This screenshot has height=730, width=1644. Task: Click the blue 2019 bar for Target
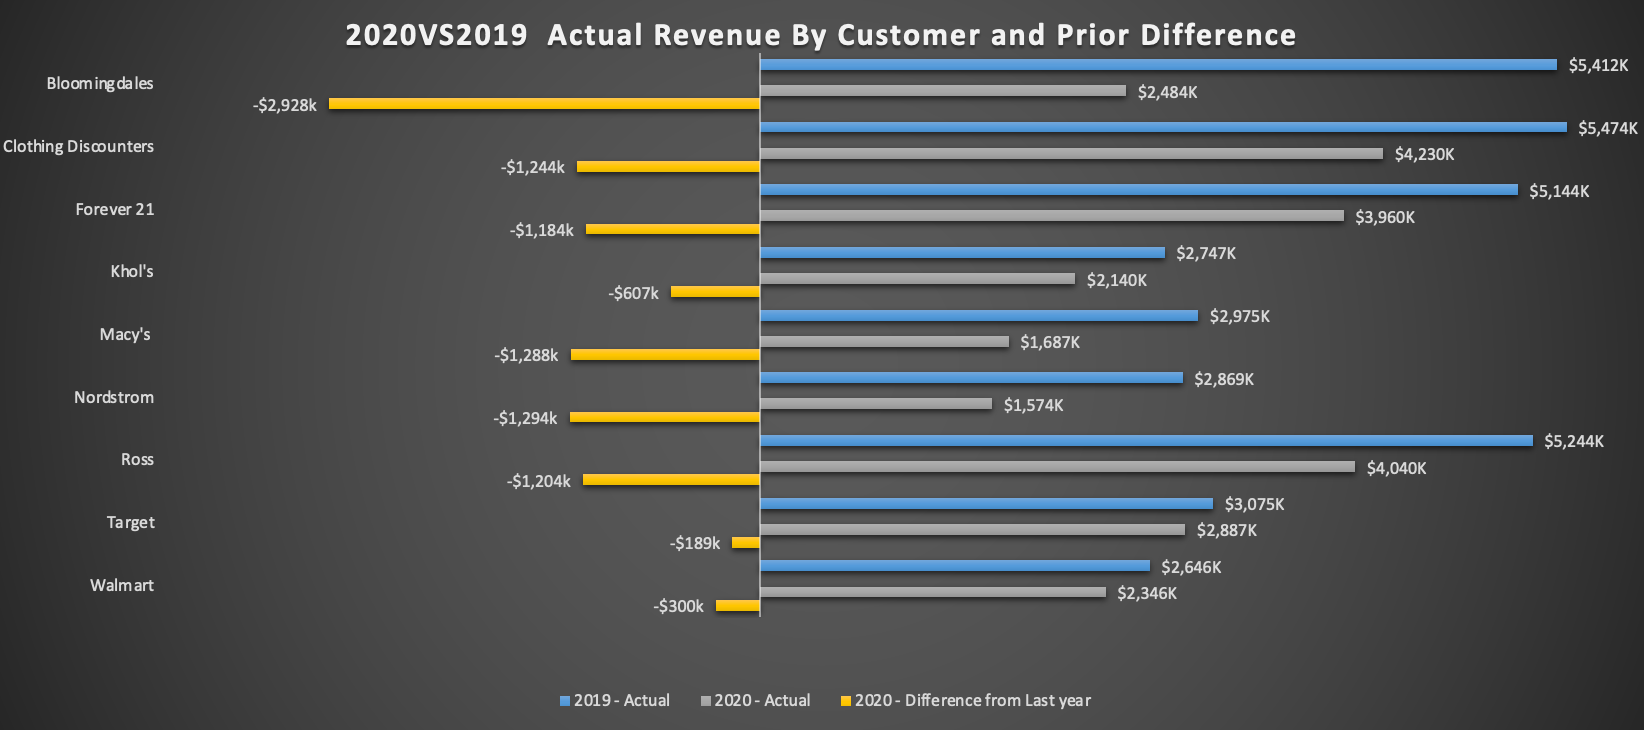[x=986, y=504]
